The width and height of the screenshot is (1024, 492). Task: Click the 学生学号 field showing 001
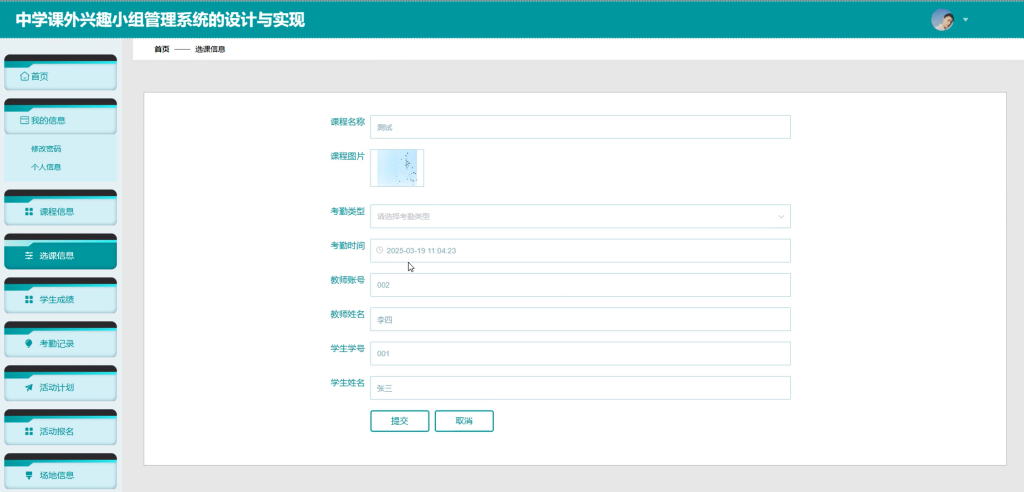(x=581, y=353)
